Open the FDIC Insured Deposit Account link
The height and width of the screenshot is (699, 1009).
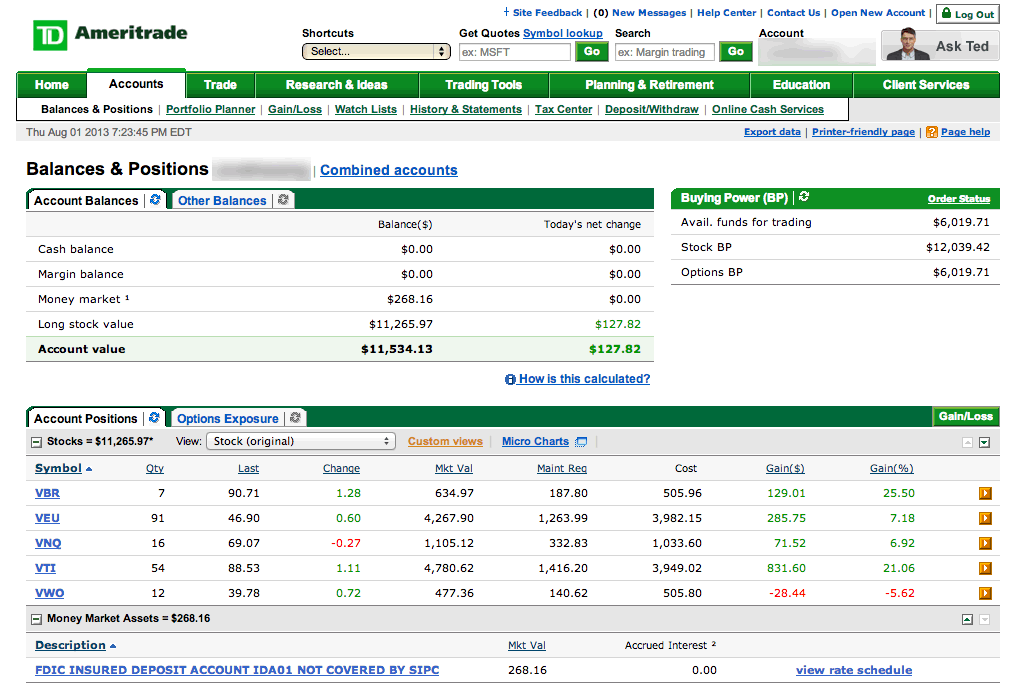pos(237,670)
